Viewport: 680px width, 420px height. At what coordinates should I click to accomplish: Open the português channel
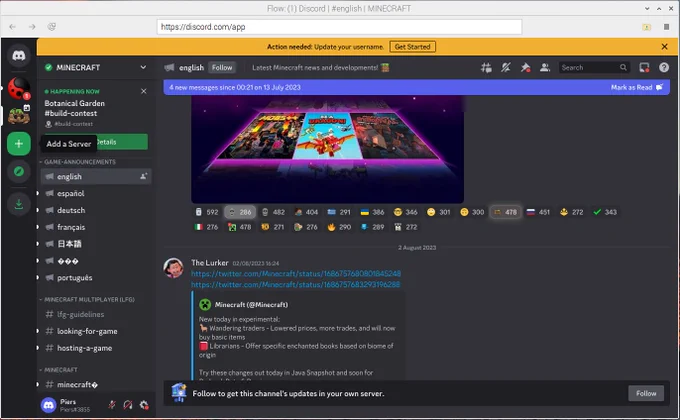[x=96, y=278]
